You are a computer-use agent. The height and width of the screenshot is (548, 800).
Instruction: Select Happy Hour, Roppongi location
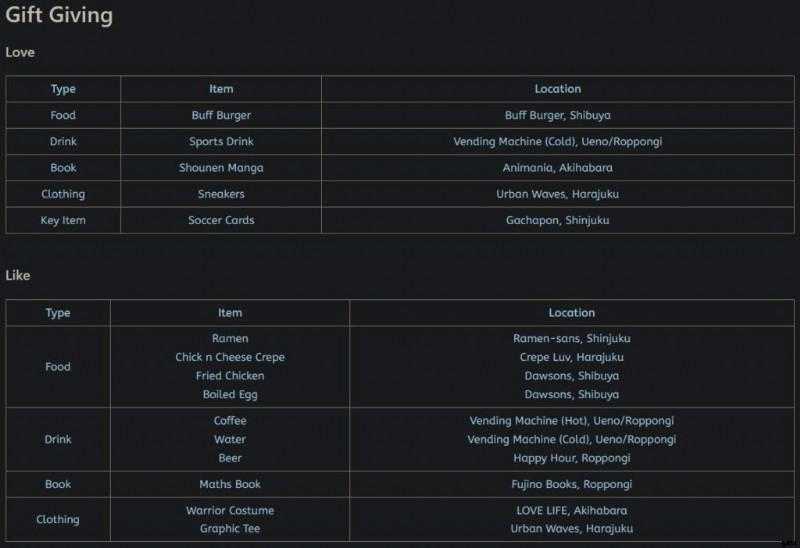(x=571, y=458)
